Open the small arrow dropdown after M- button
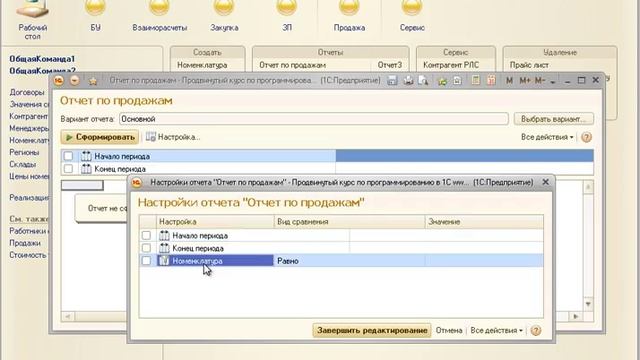 (x=553, y=81)
